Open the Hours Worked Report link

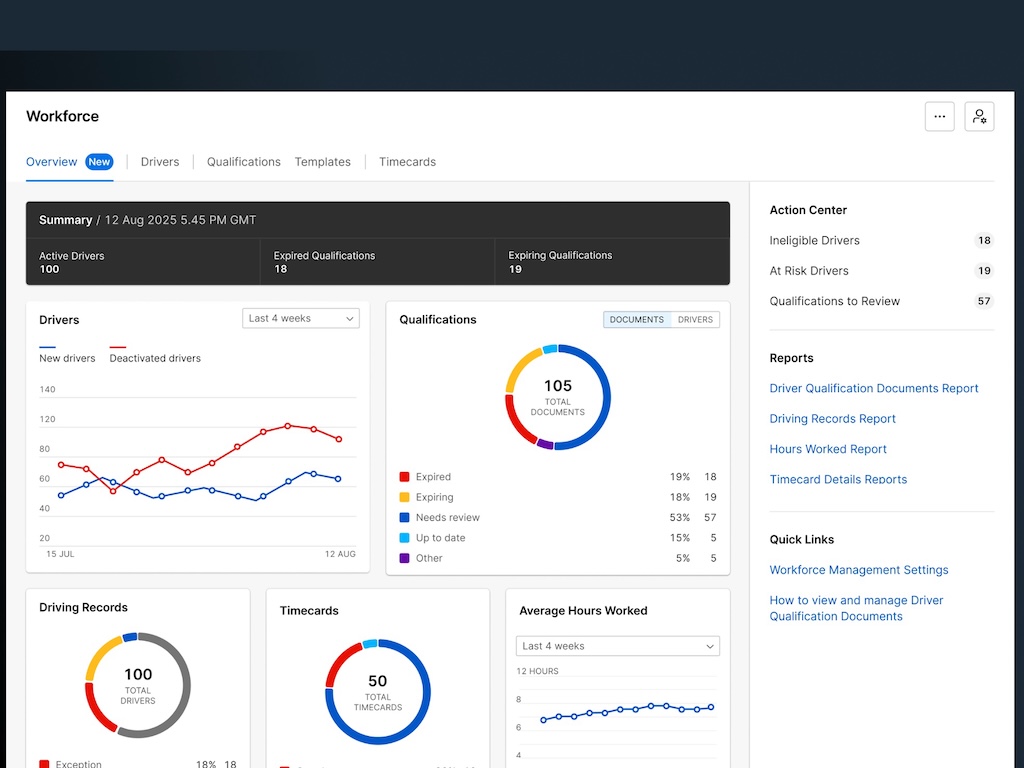(827, 449)
